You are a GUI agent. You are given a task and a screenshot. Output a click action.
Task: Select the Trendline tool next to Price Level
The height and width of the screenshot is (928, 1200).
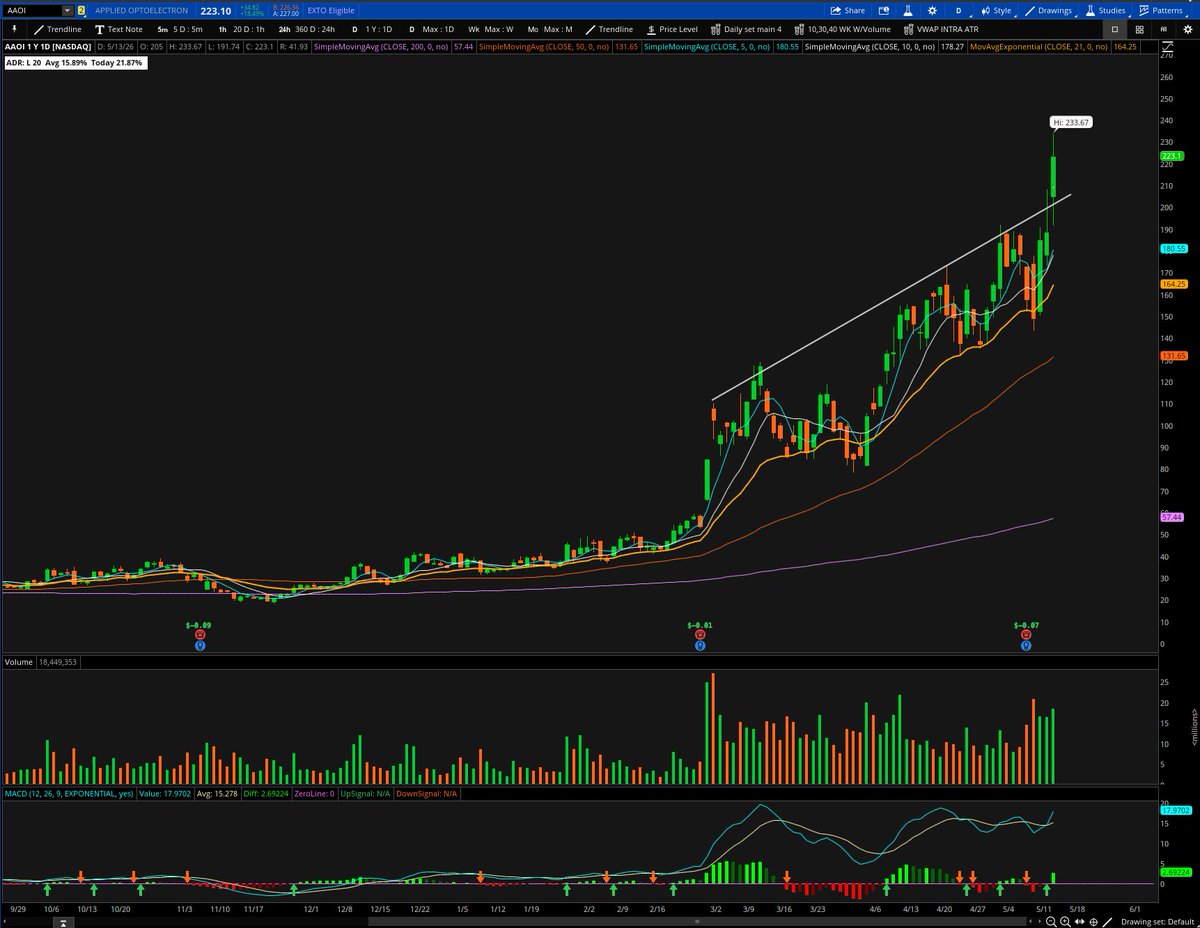click(x=609, y=29)
